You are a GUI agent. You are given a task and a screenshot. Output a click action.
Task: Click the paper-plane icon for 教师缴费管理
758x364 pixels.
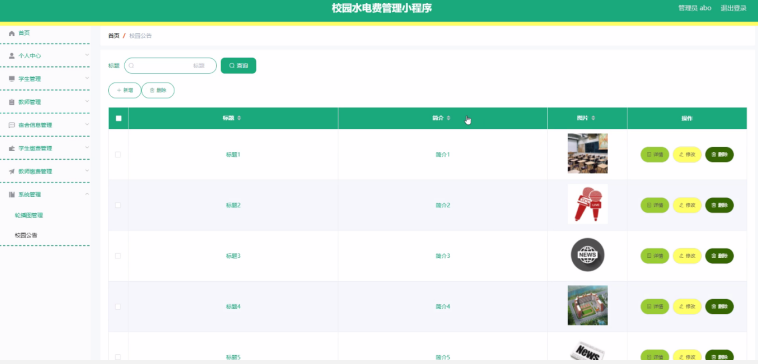coord(12,171)
